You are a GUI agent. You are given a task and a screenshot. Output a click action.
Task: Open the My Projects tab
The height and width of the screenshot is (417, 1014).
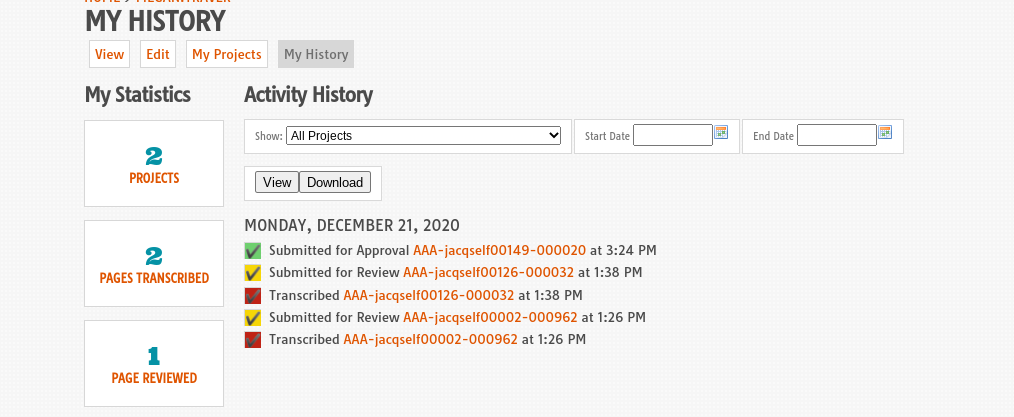coord(227,55)
